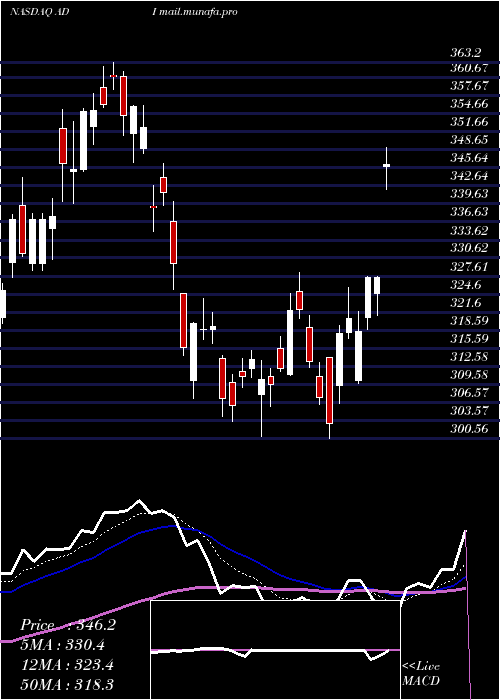Viewport: 500px width, 700px height.
Task: Click the 300.56 price axis label
Action: (468, 429)
